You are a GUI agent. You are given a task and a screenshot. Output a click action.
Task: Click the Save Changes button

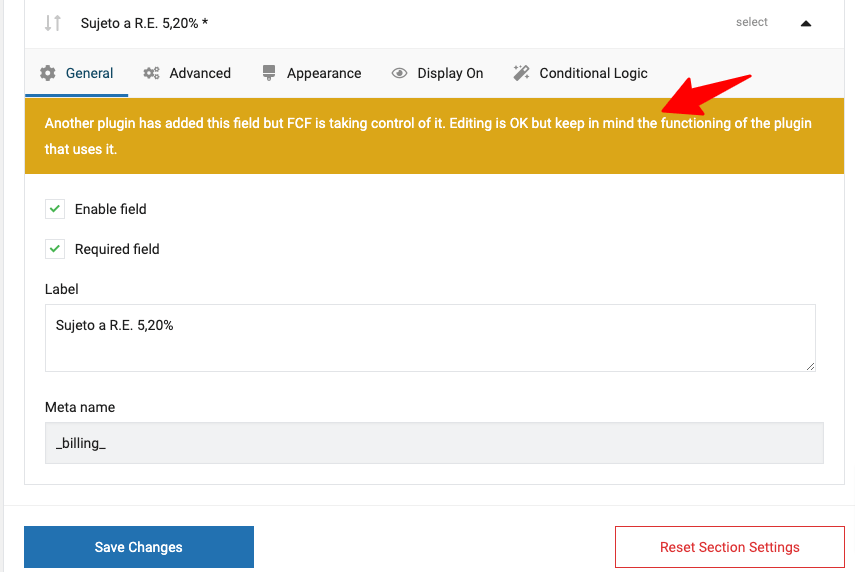[x=139, y=547]
